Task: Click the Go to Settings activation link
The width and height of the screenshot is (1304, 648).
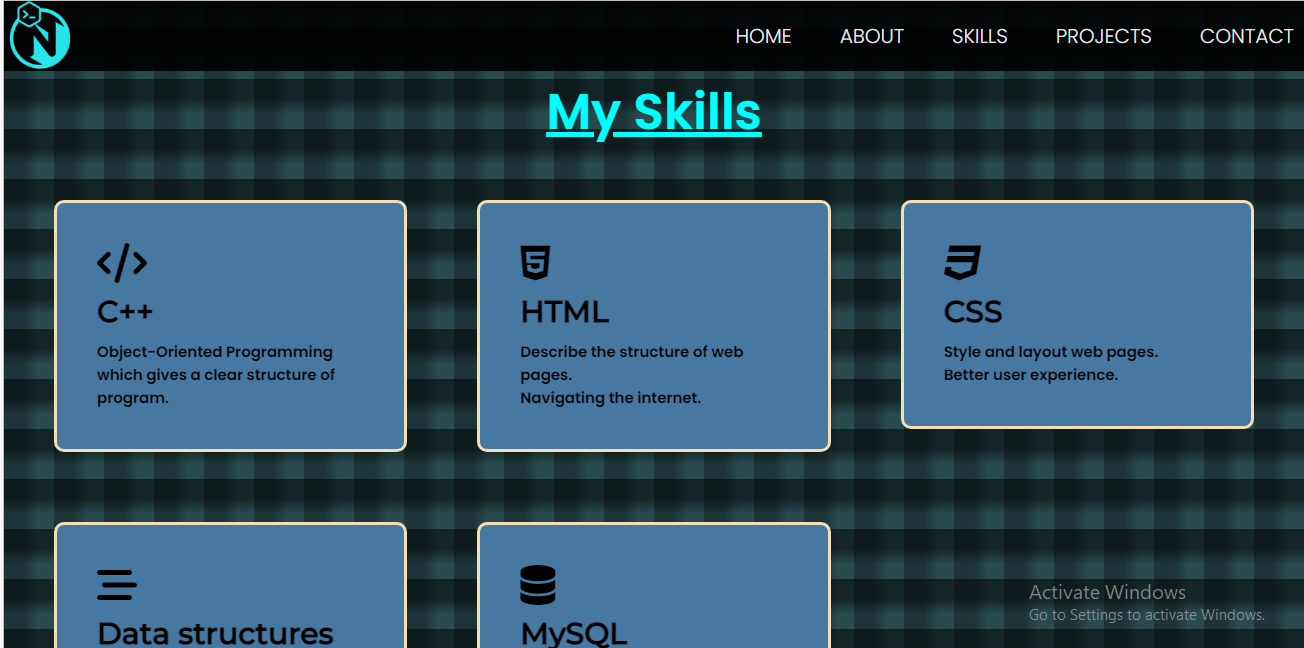Action: [x=1147, y=614]
